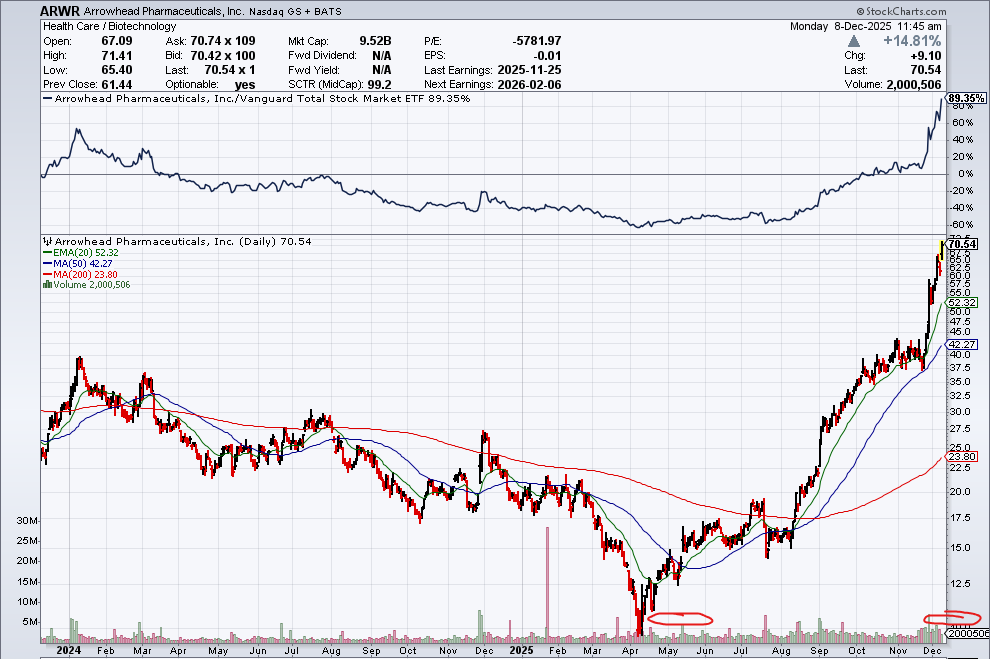The height and width of the screenshot is (659, 1000).
Task: Click the Volume 2,000,506 legend entry
Action: click(x=86, y=285)
